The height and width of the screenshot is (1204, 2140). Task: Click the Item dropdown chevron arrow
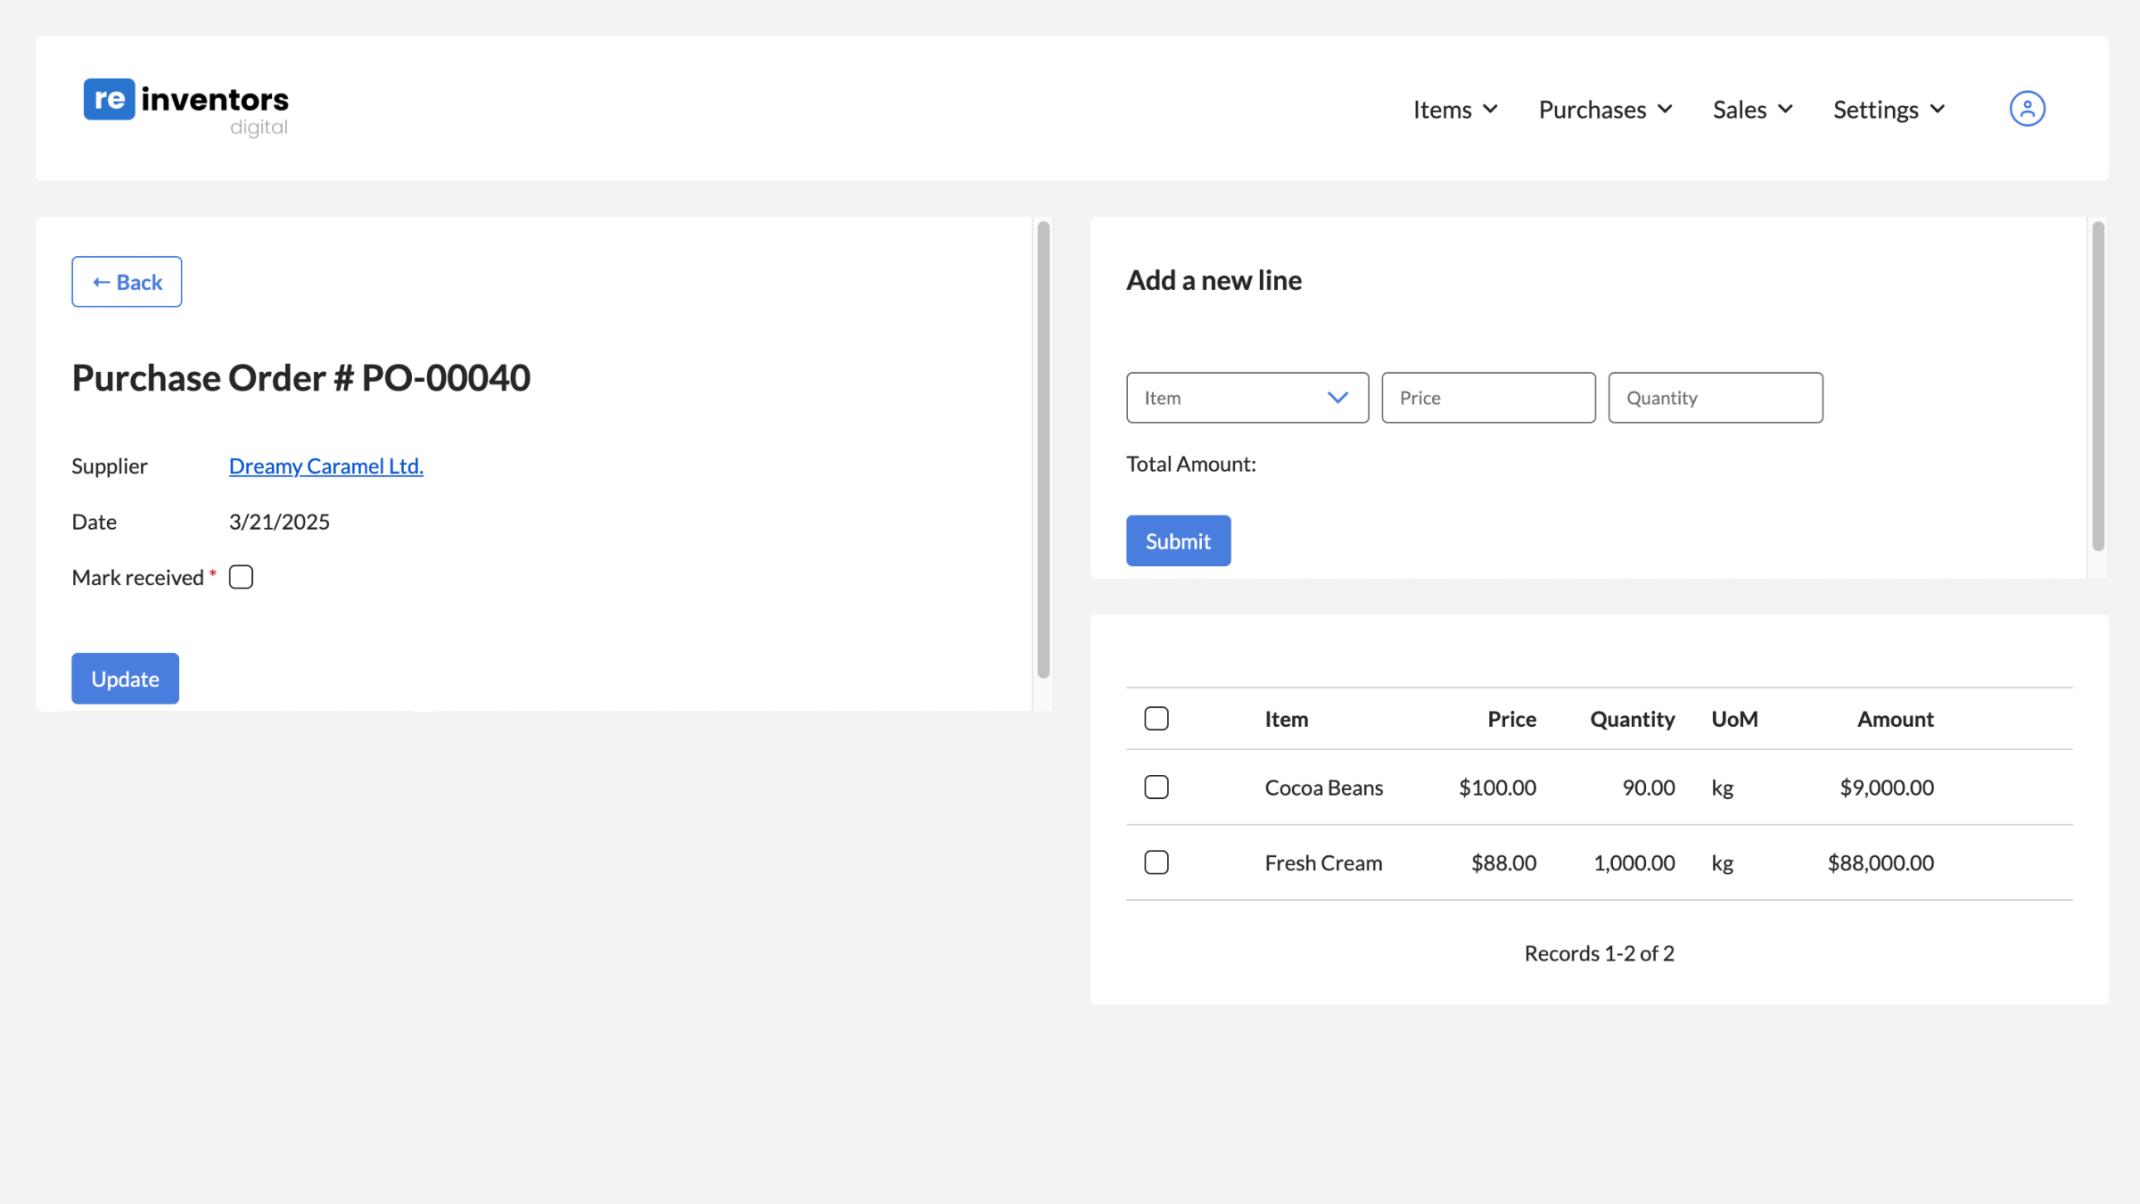(1337, 398)
